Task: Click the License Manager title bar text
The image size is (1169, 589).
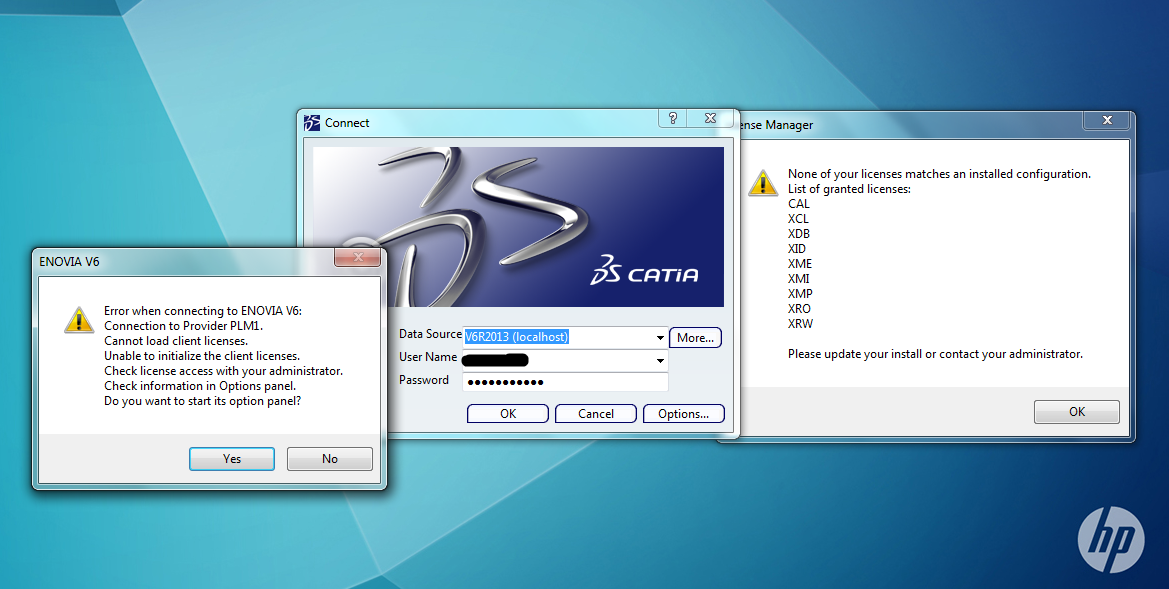Action: (775, 125)
